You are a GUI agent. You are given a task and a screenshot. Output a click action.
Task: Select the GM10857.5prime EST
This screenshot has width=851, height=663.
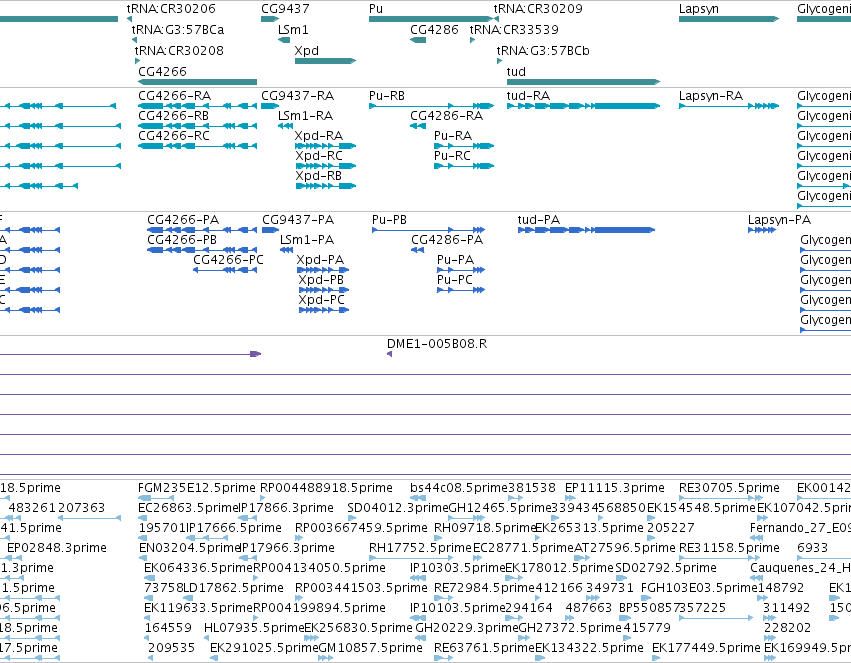(326, 658)
